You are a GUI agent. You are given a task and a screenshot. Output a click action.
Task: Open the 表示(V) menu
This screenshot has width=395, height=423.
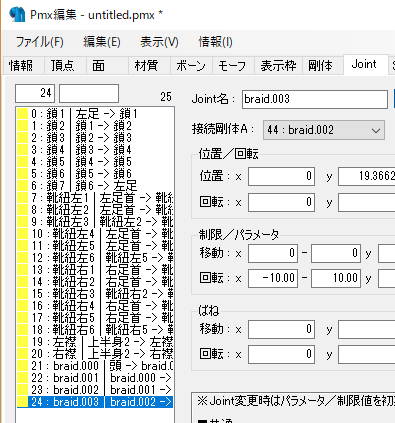[159, 42]
